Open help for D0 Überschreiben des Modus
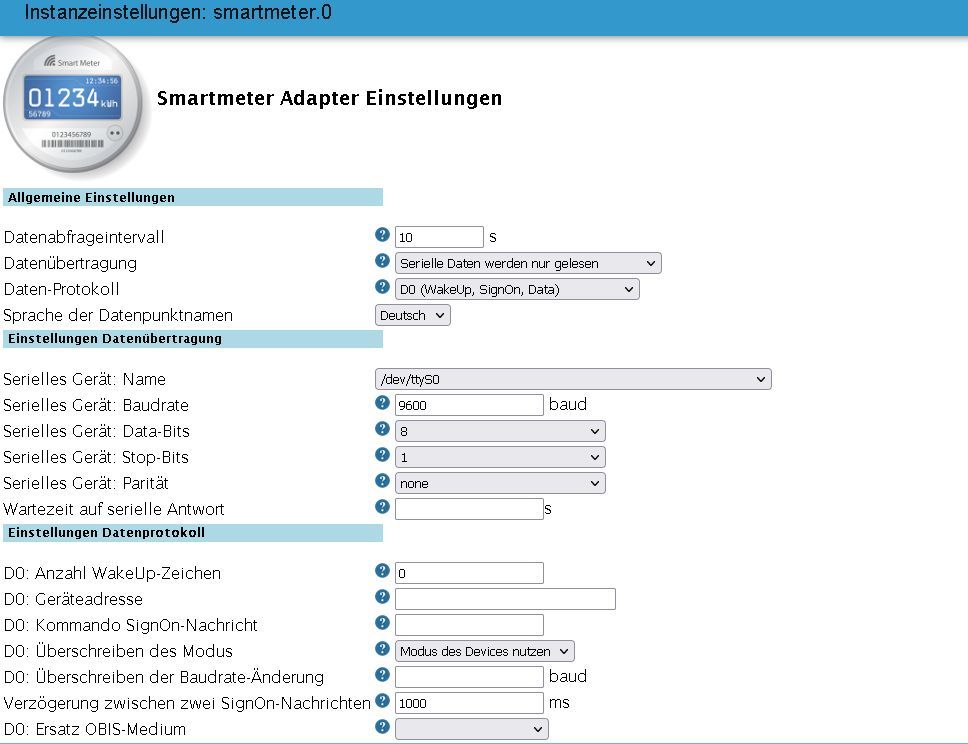This screenshot has width=968, height=744. 382,648
